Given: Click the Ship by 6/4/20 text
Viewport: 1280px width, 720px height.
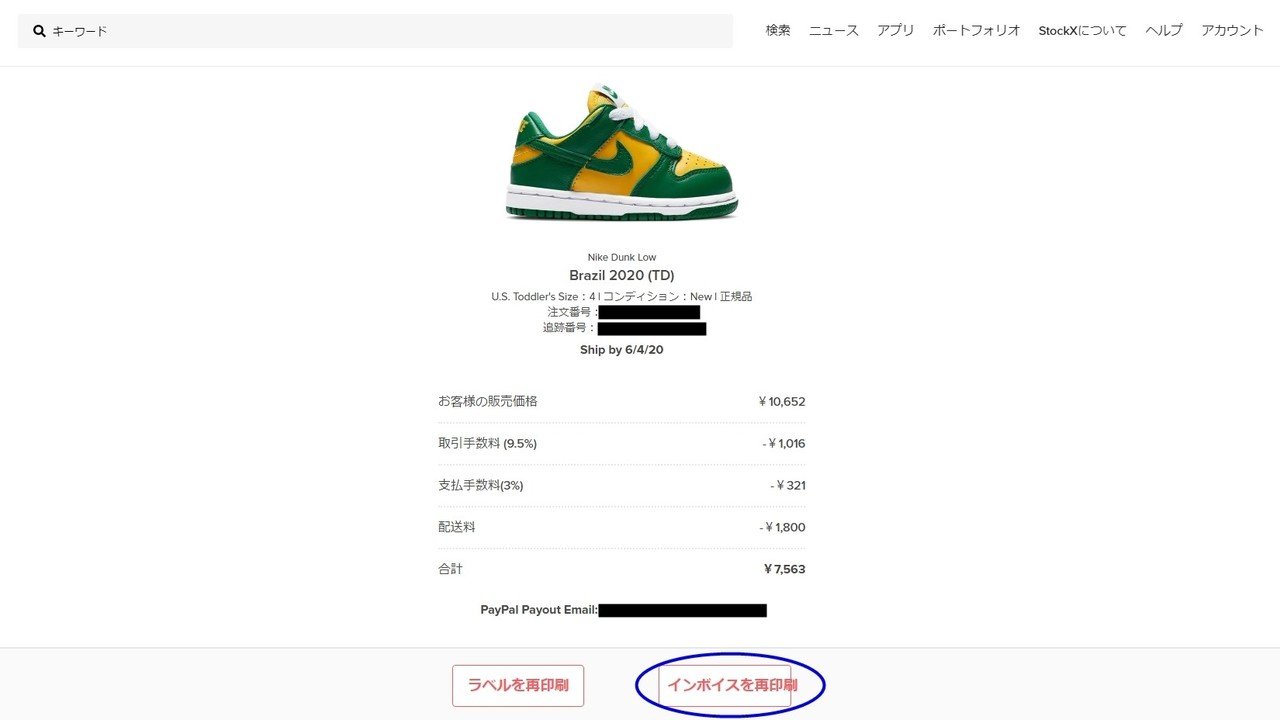Looking at the screenshot, I should [x=622, y=350].
